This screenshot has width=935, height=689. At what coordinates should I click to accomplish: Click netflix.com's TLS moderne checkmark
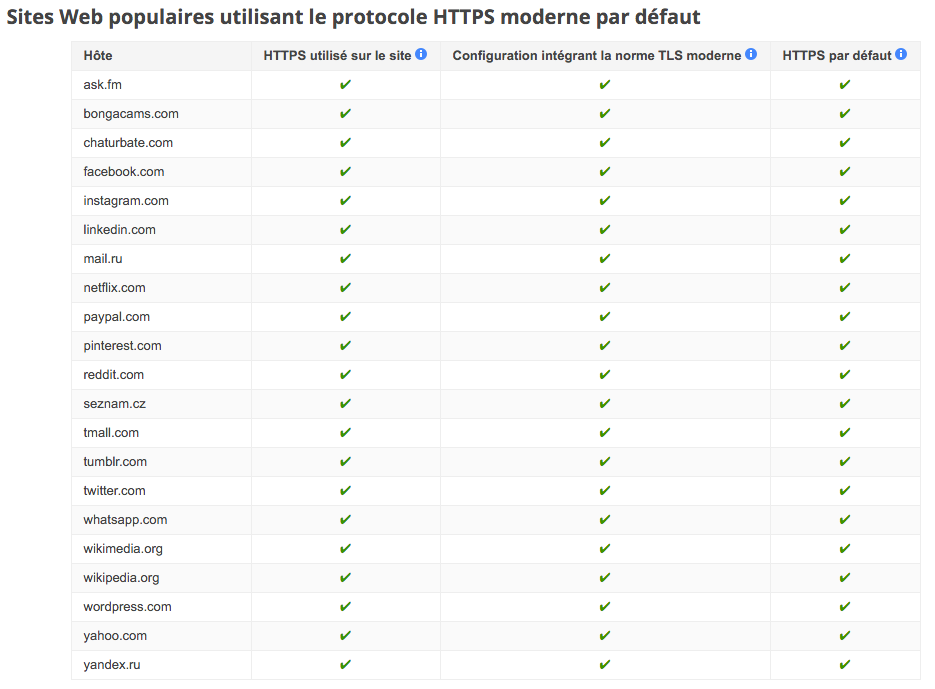click(605, 288)
